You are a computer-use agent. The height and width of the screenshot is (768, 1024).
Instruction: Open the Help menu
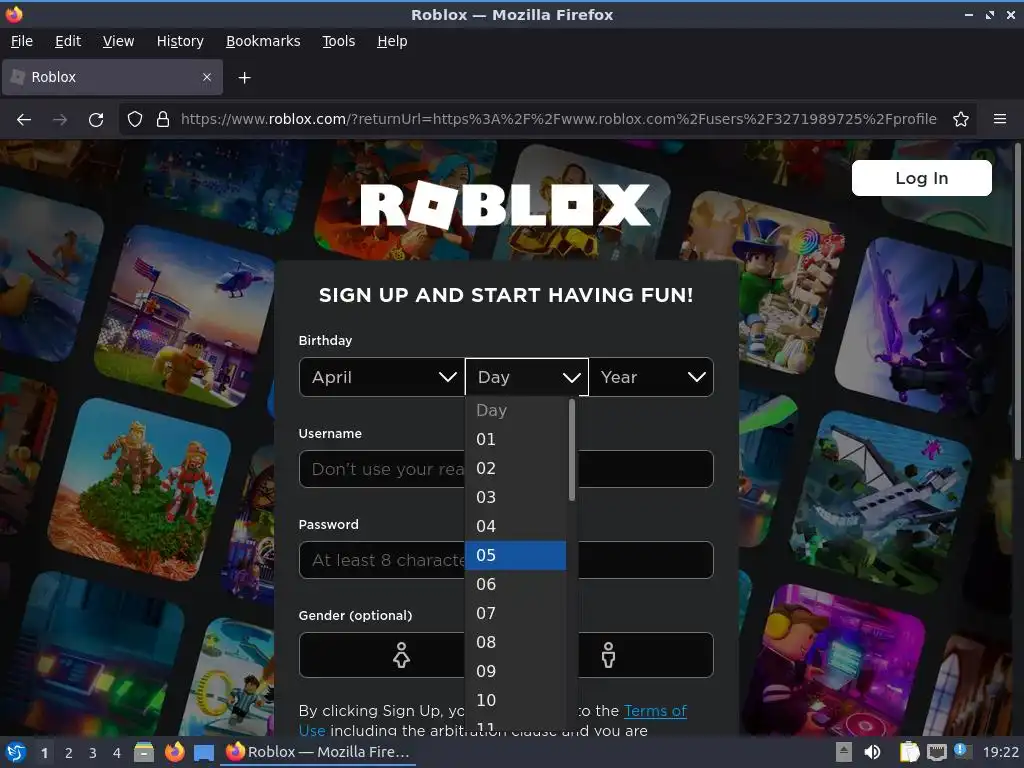click(x=392, y=41)
